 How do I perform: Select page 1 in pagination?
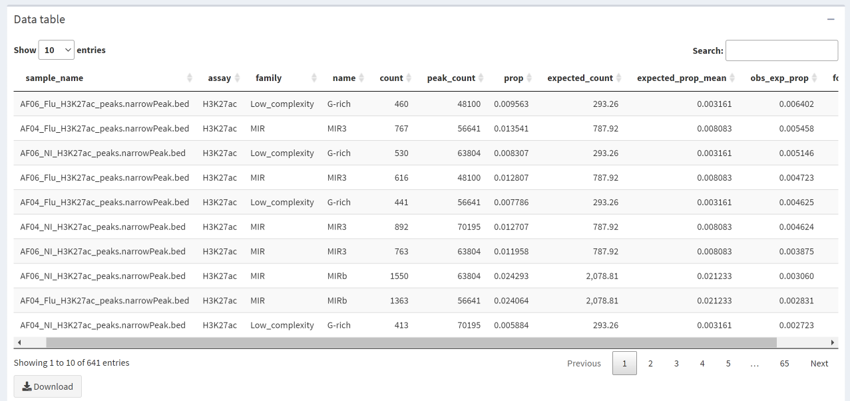click(x=624, y=364)
